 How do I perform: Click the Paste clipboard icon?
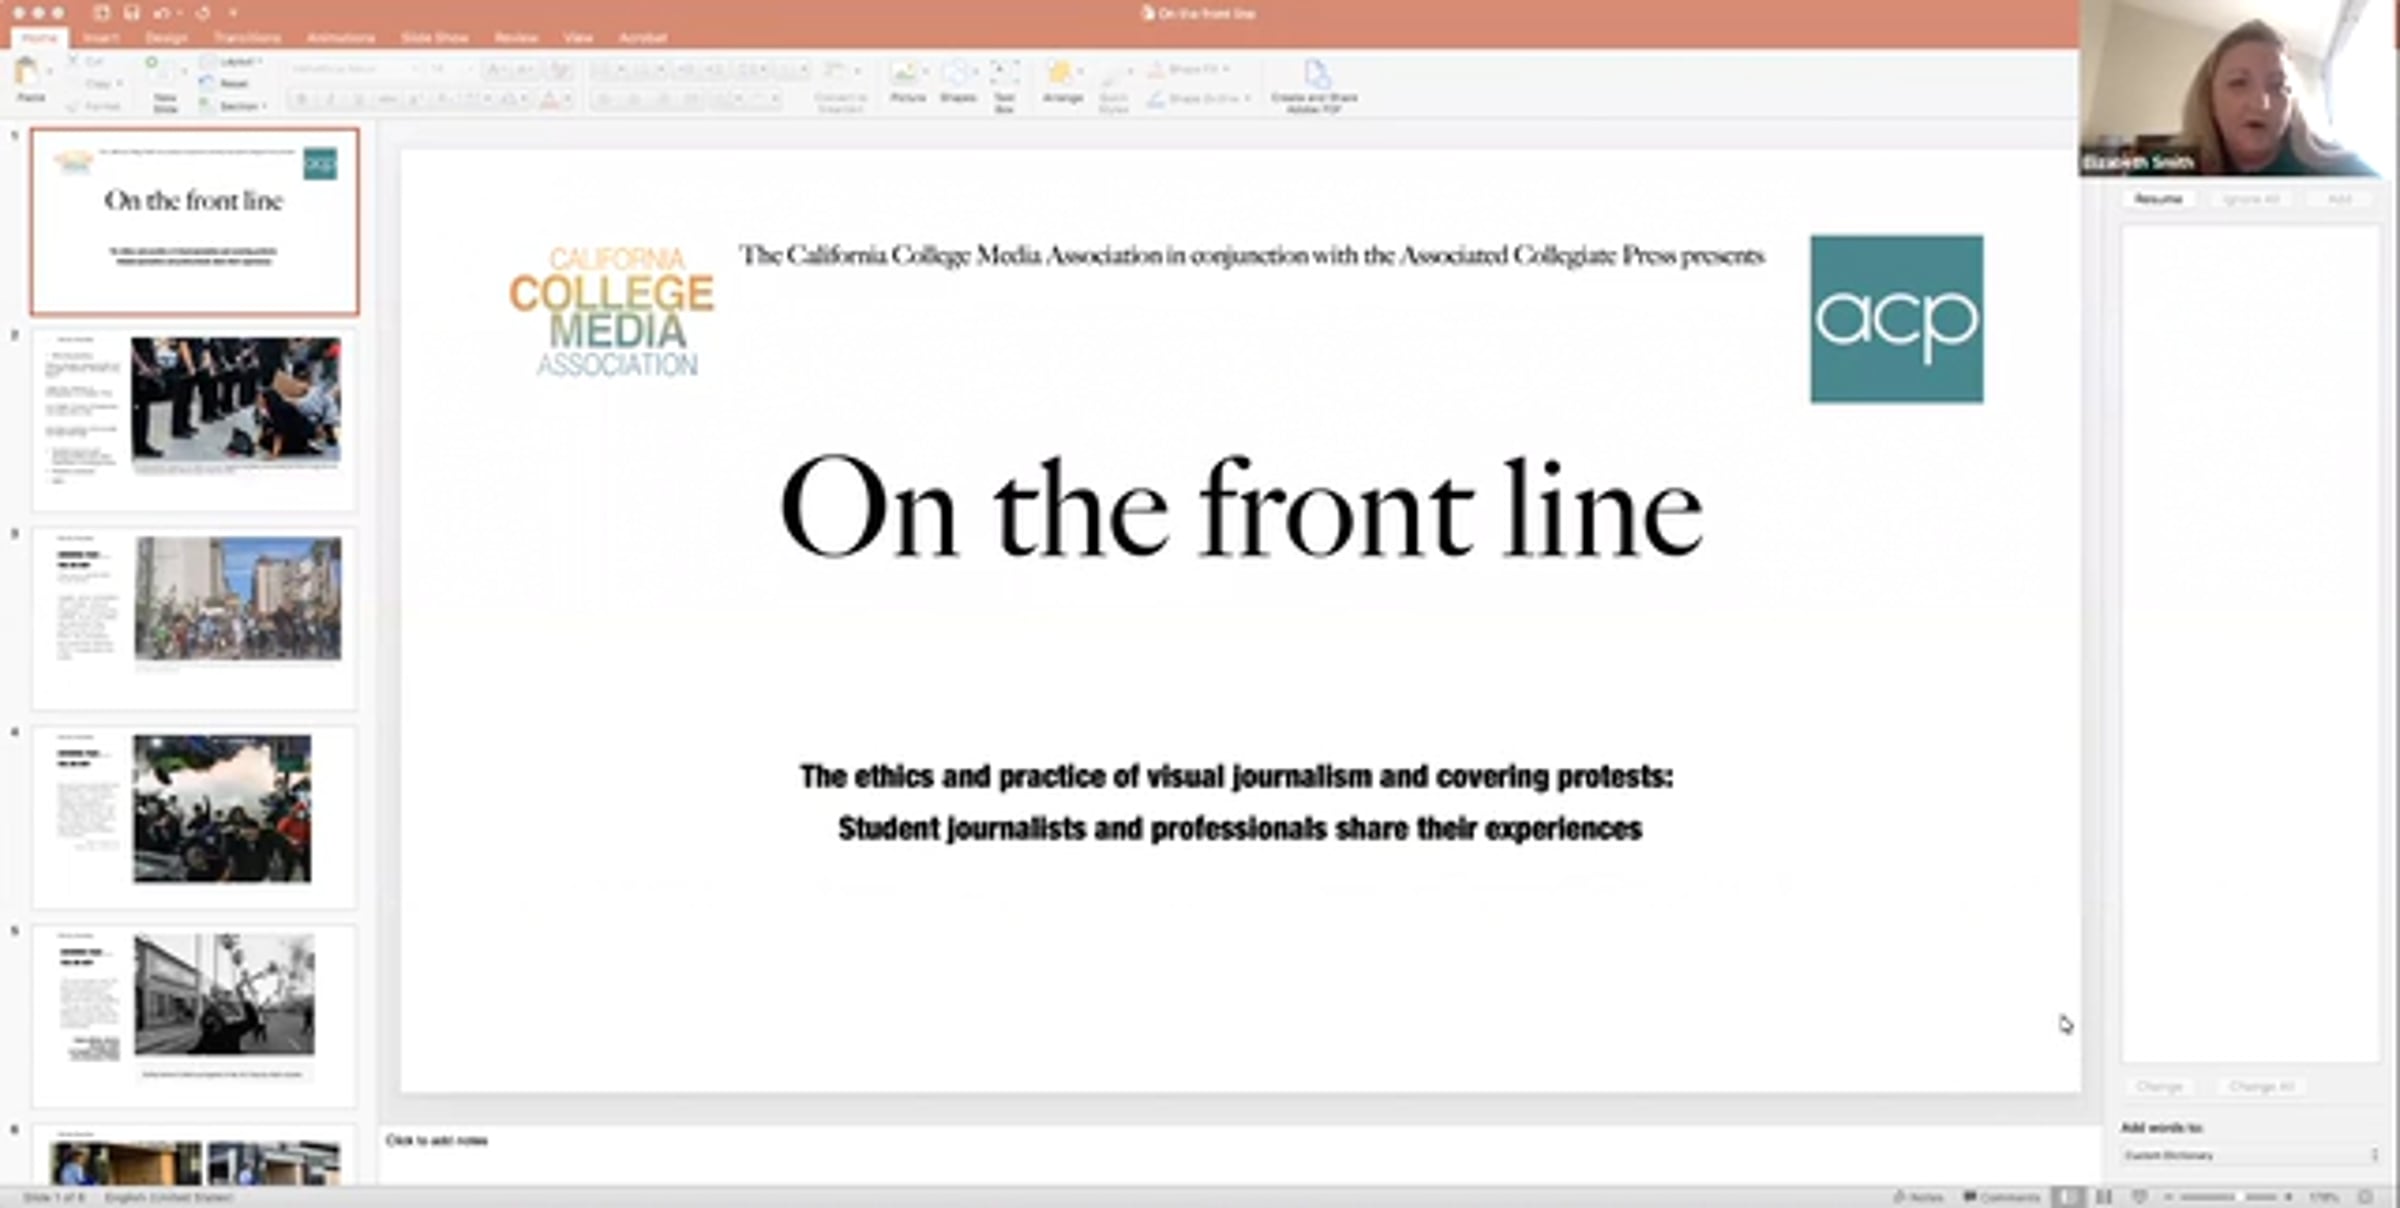tap(28, 72)
